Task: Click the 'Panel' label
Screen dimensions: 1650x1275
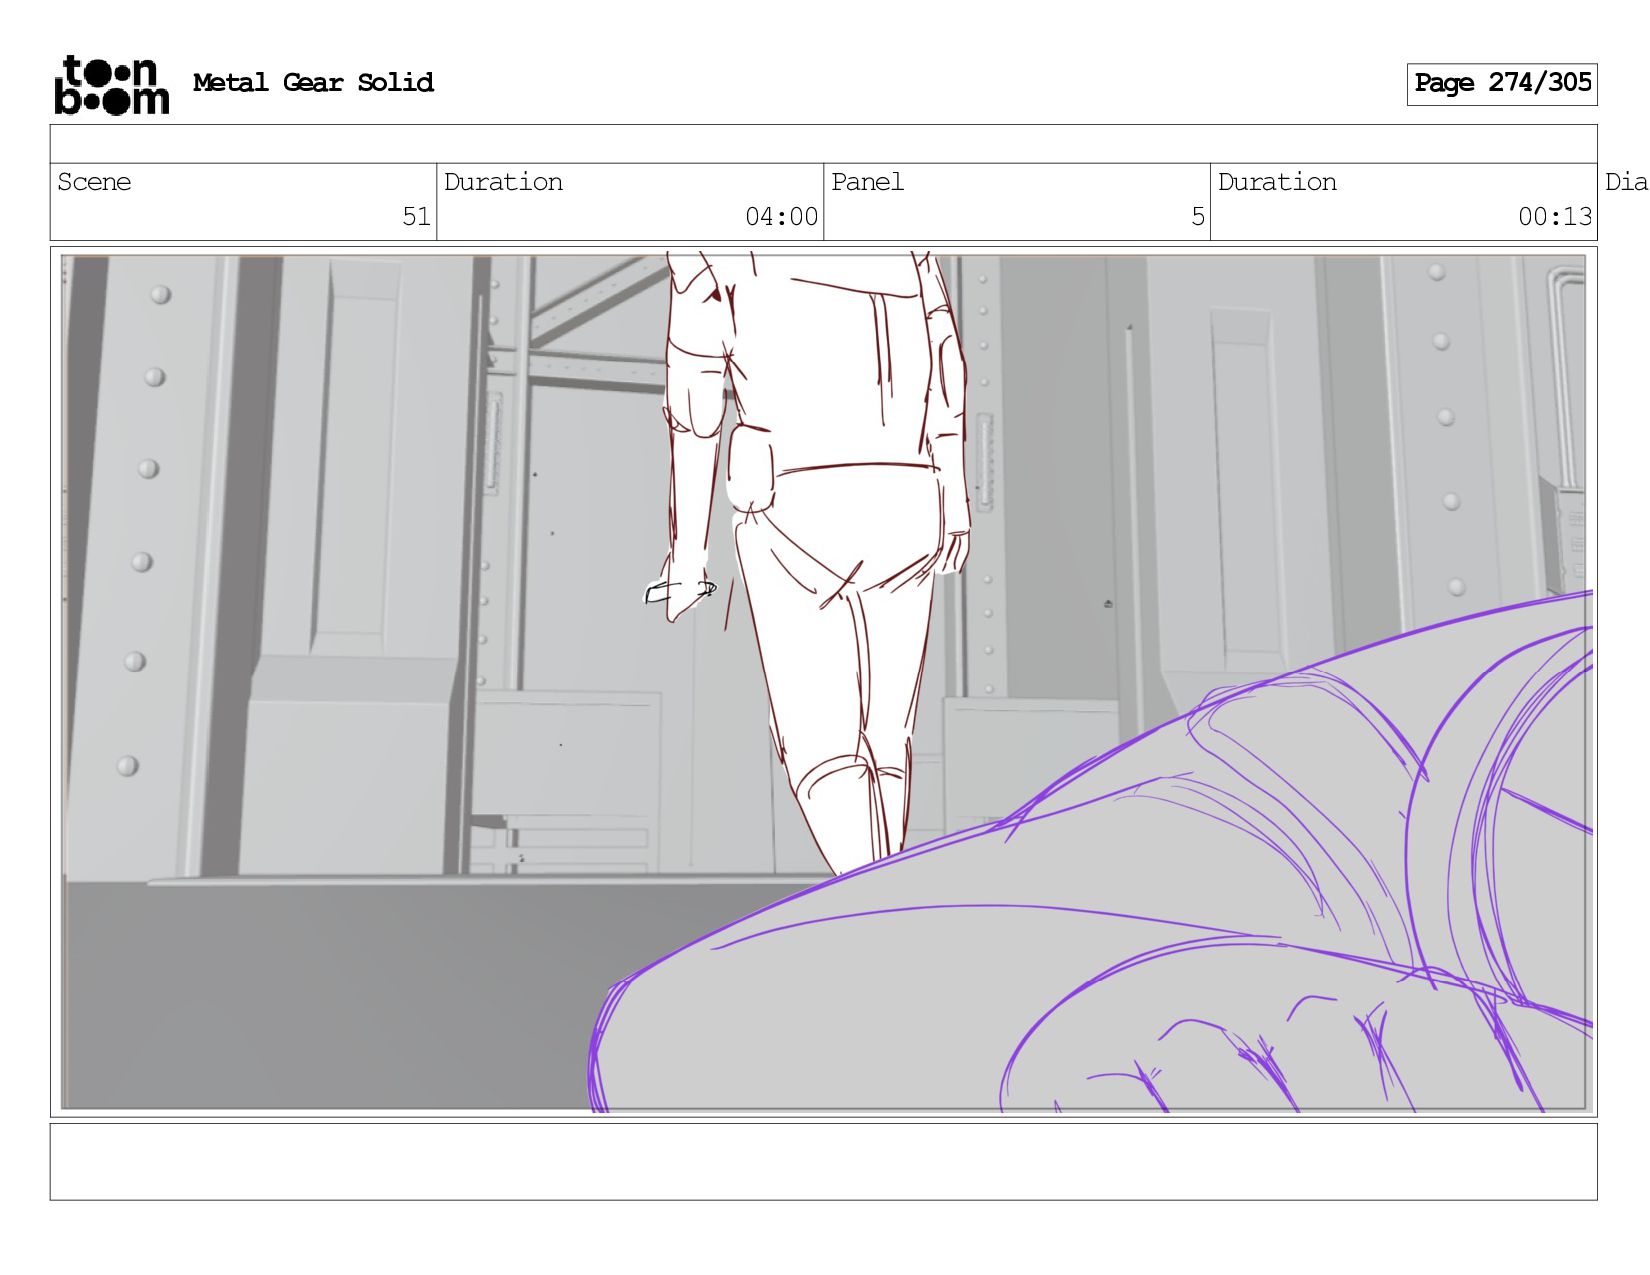Action: pos(867,182)
